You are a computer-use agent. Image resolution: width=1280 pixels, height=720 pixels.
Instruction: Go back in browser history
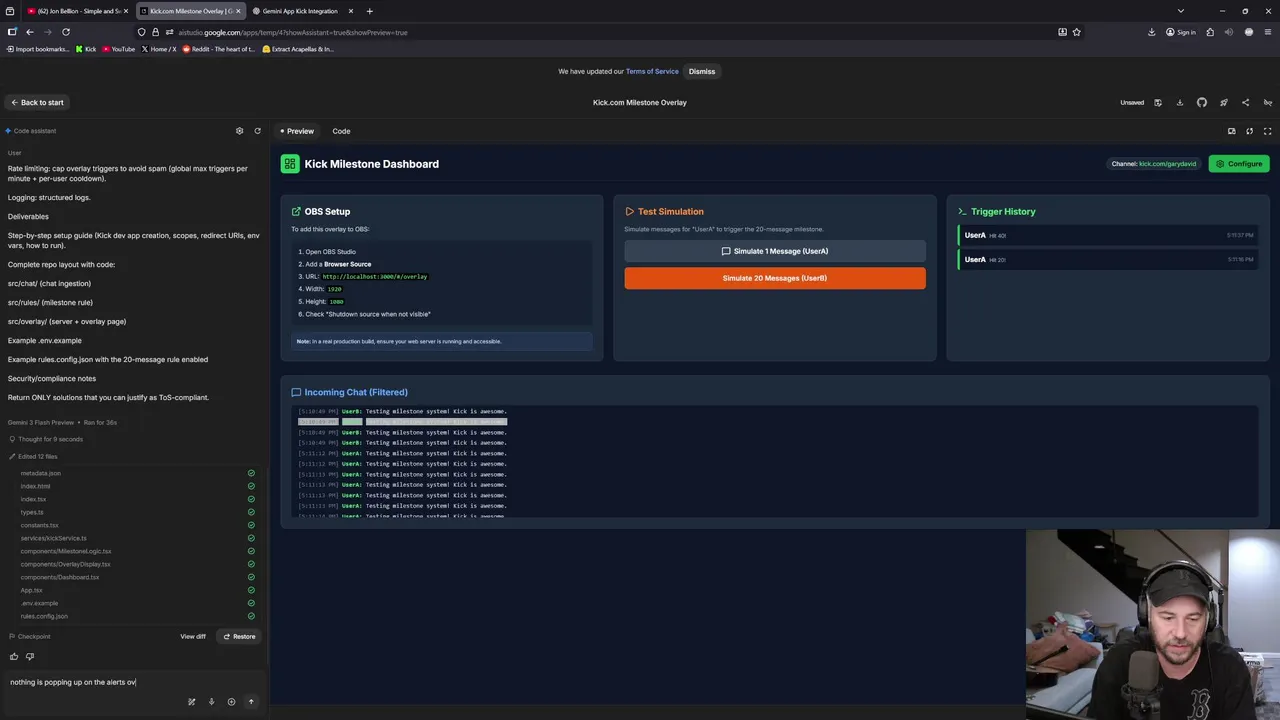coord(30,32)
